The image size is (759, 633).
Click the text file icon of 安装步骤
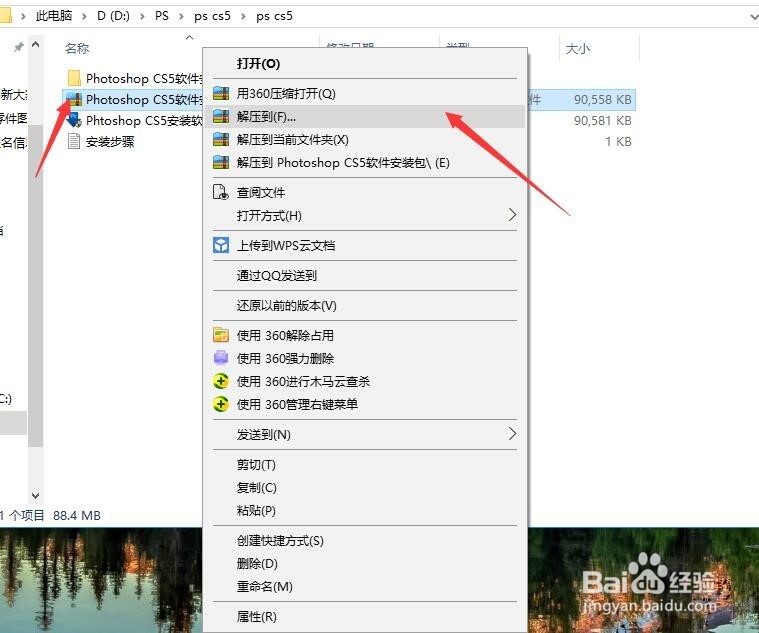(x=74, y=141)
